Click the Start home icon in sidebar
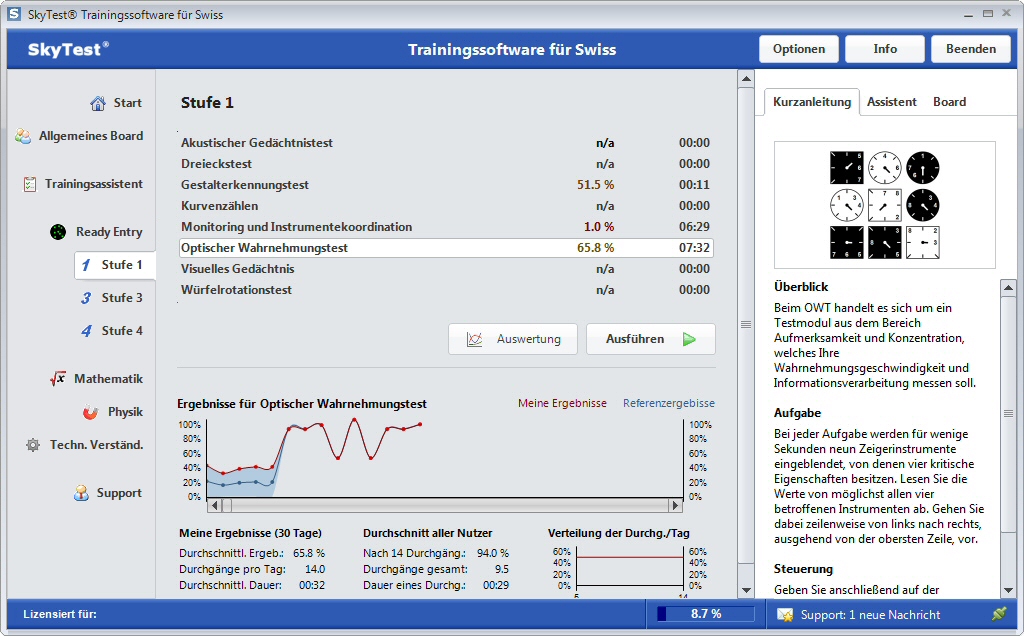 (97, 103)
